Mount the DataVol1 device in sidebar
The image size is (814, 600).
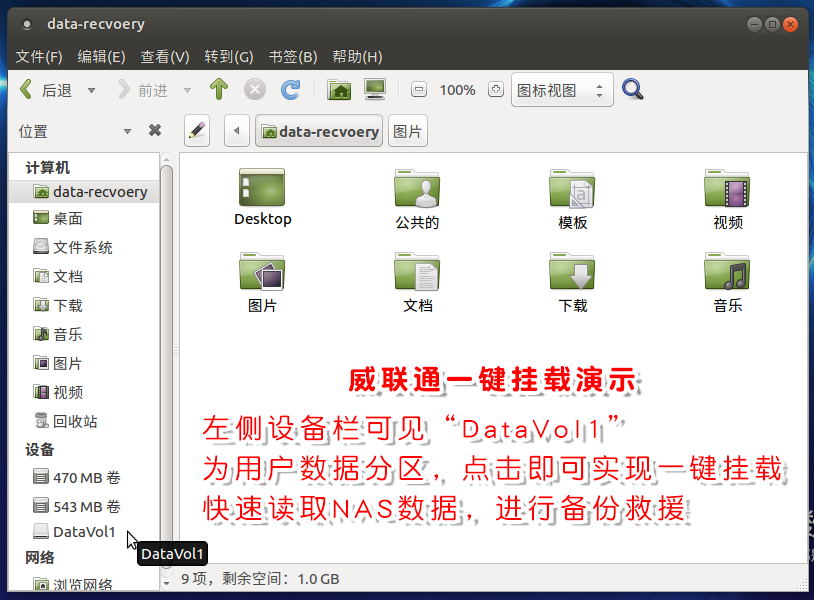pyautogui.click(x=85, y=531)
